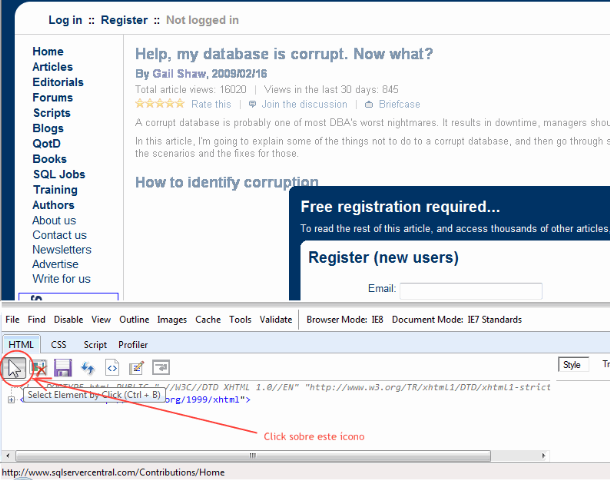Image resolution: width=610 pixels, height=480 pixels.
Task: Open Document Mode: IE7 Standards menu
Action: (457, 319)
